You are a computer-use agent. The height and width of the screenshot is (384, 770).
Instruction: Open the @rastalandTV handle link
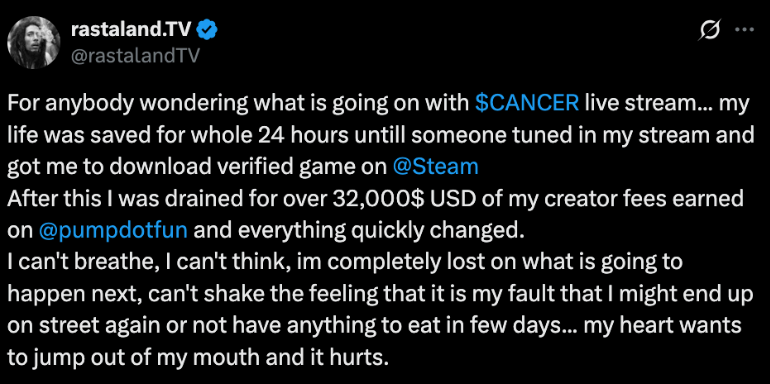(136, 56)
